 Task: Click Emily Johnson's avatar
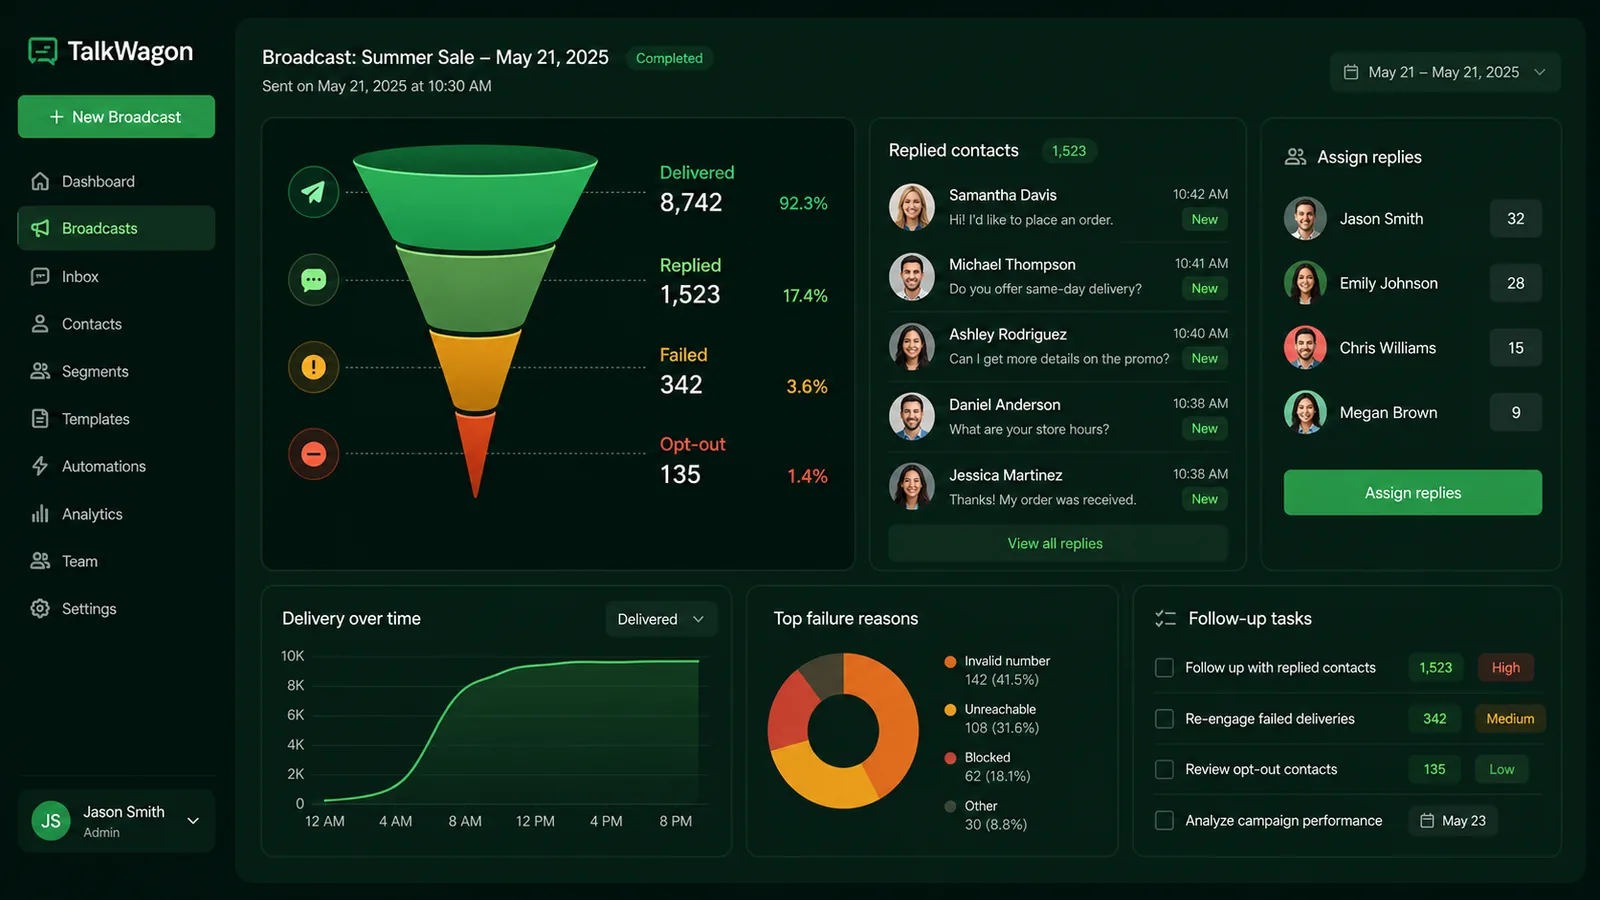(1305, 283)
